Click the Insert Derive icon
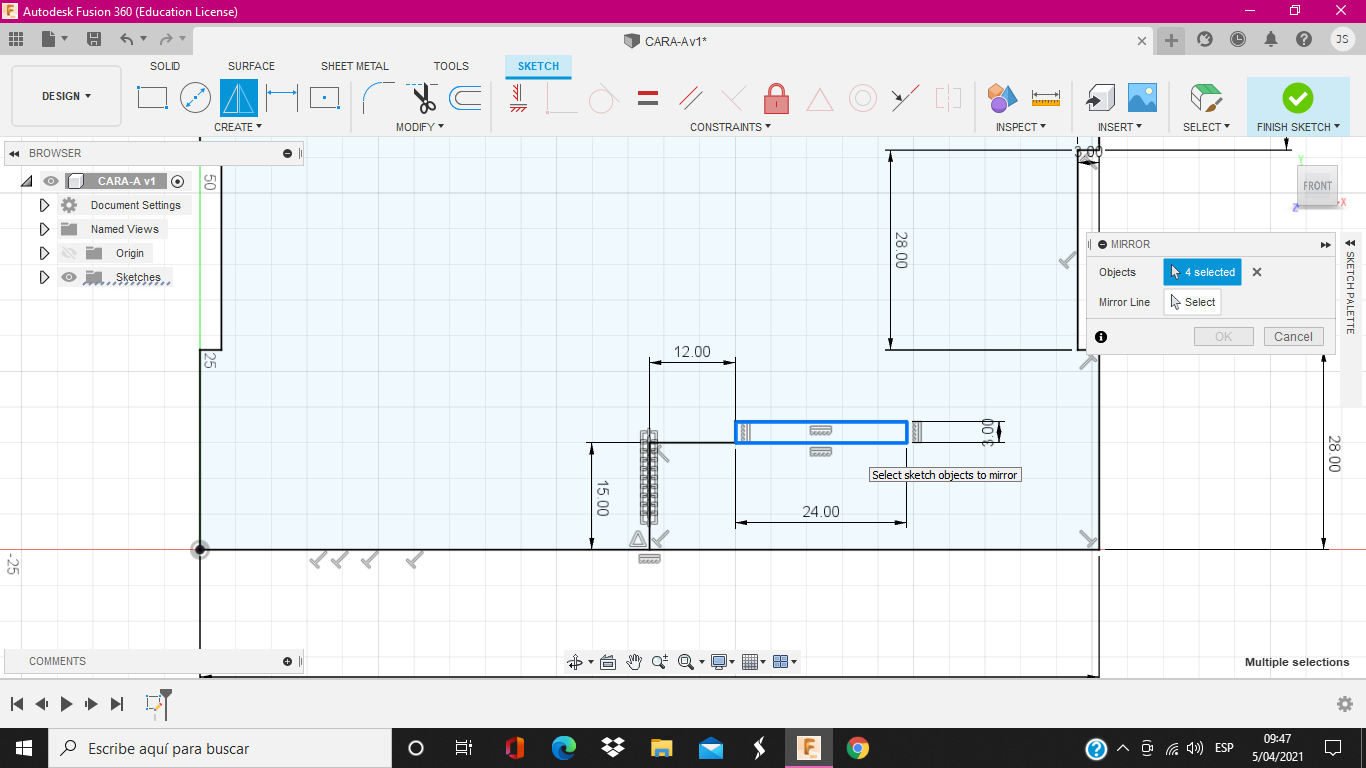This screenshot has height=768, width=1366. (1100, 98)
